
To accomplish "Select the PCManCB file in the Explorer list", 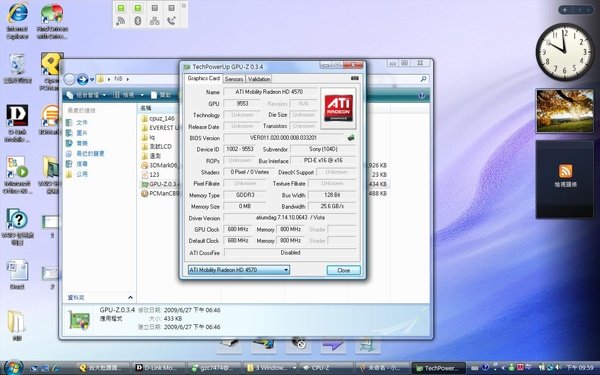I will [x=160, y=193].
